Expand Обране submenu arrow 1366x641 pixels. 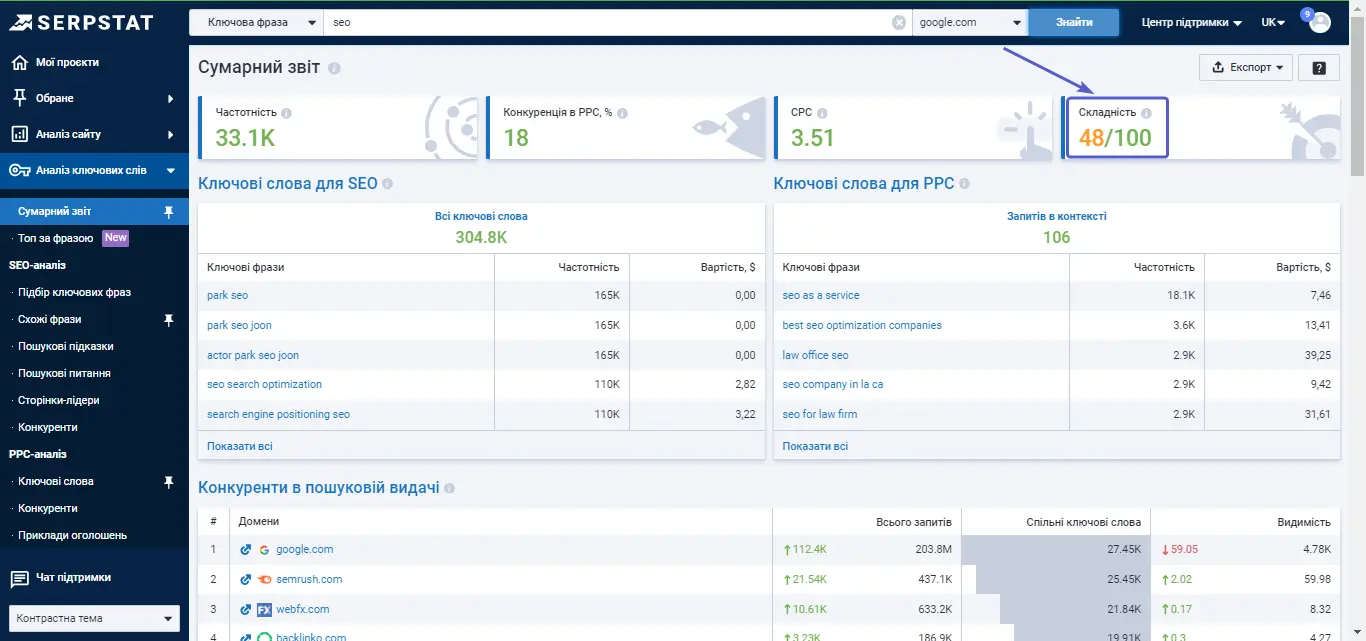pyautogui.click(x=171, y=98)
